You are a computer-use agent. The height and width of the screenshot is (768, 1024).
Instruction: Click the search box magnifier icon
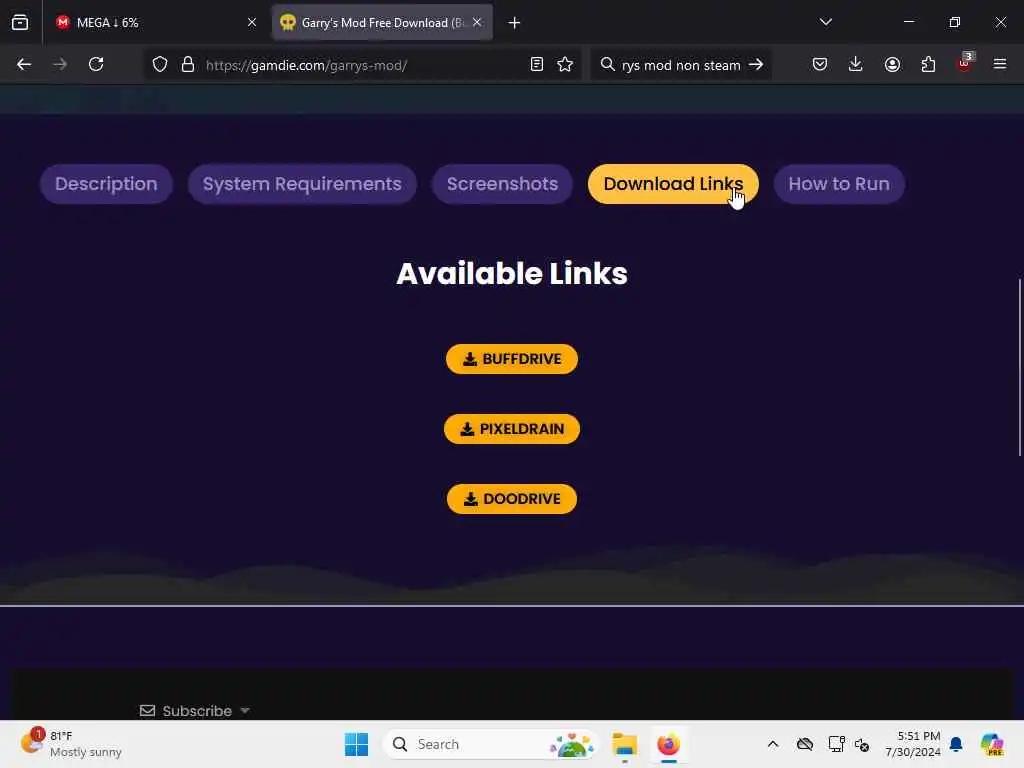pyautogui.click(x=607, y=64)
